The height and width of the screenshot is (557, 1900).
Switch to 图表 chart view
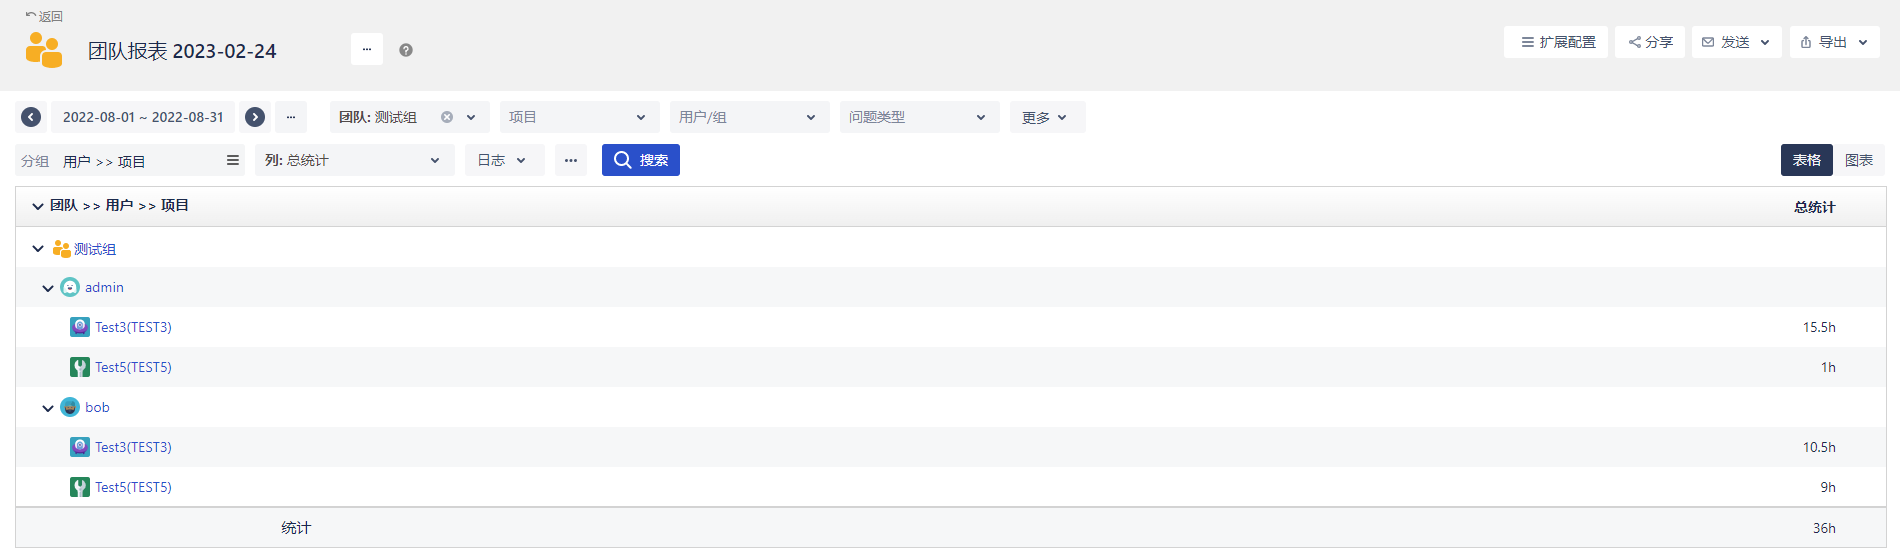click(x=1858, y=160)
